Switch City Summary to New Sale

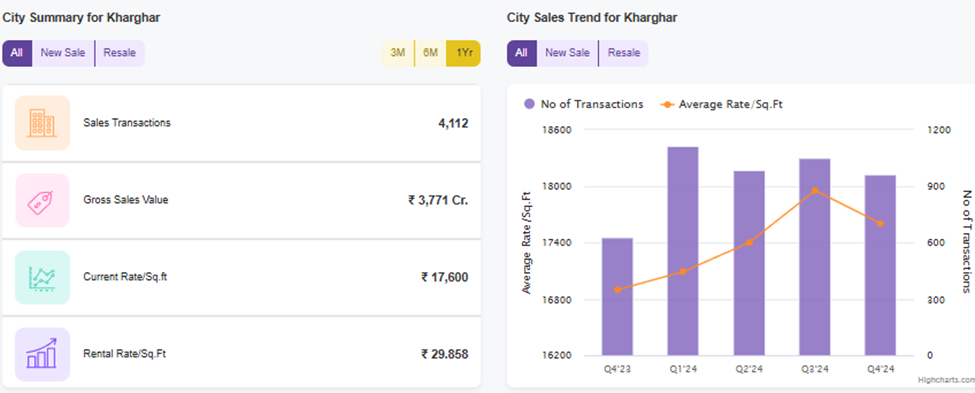click(x=63, y=53)
